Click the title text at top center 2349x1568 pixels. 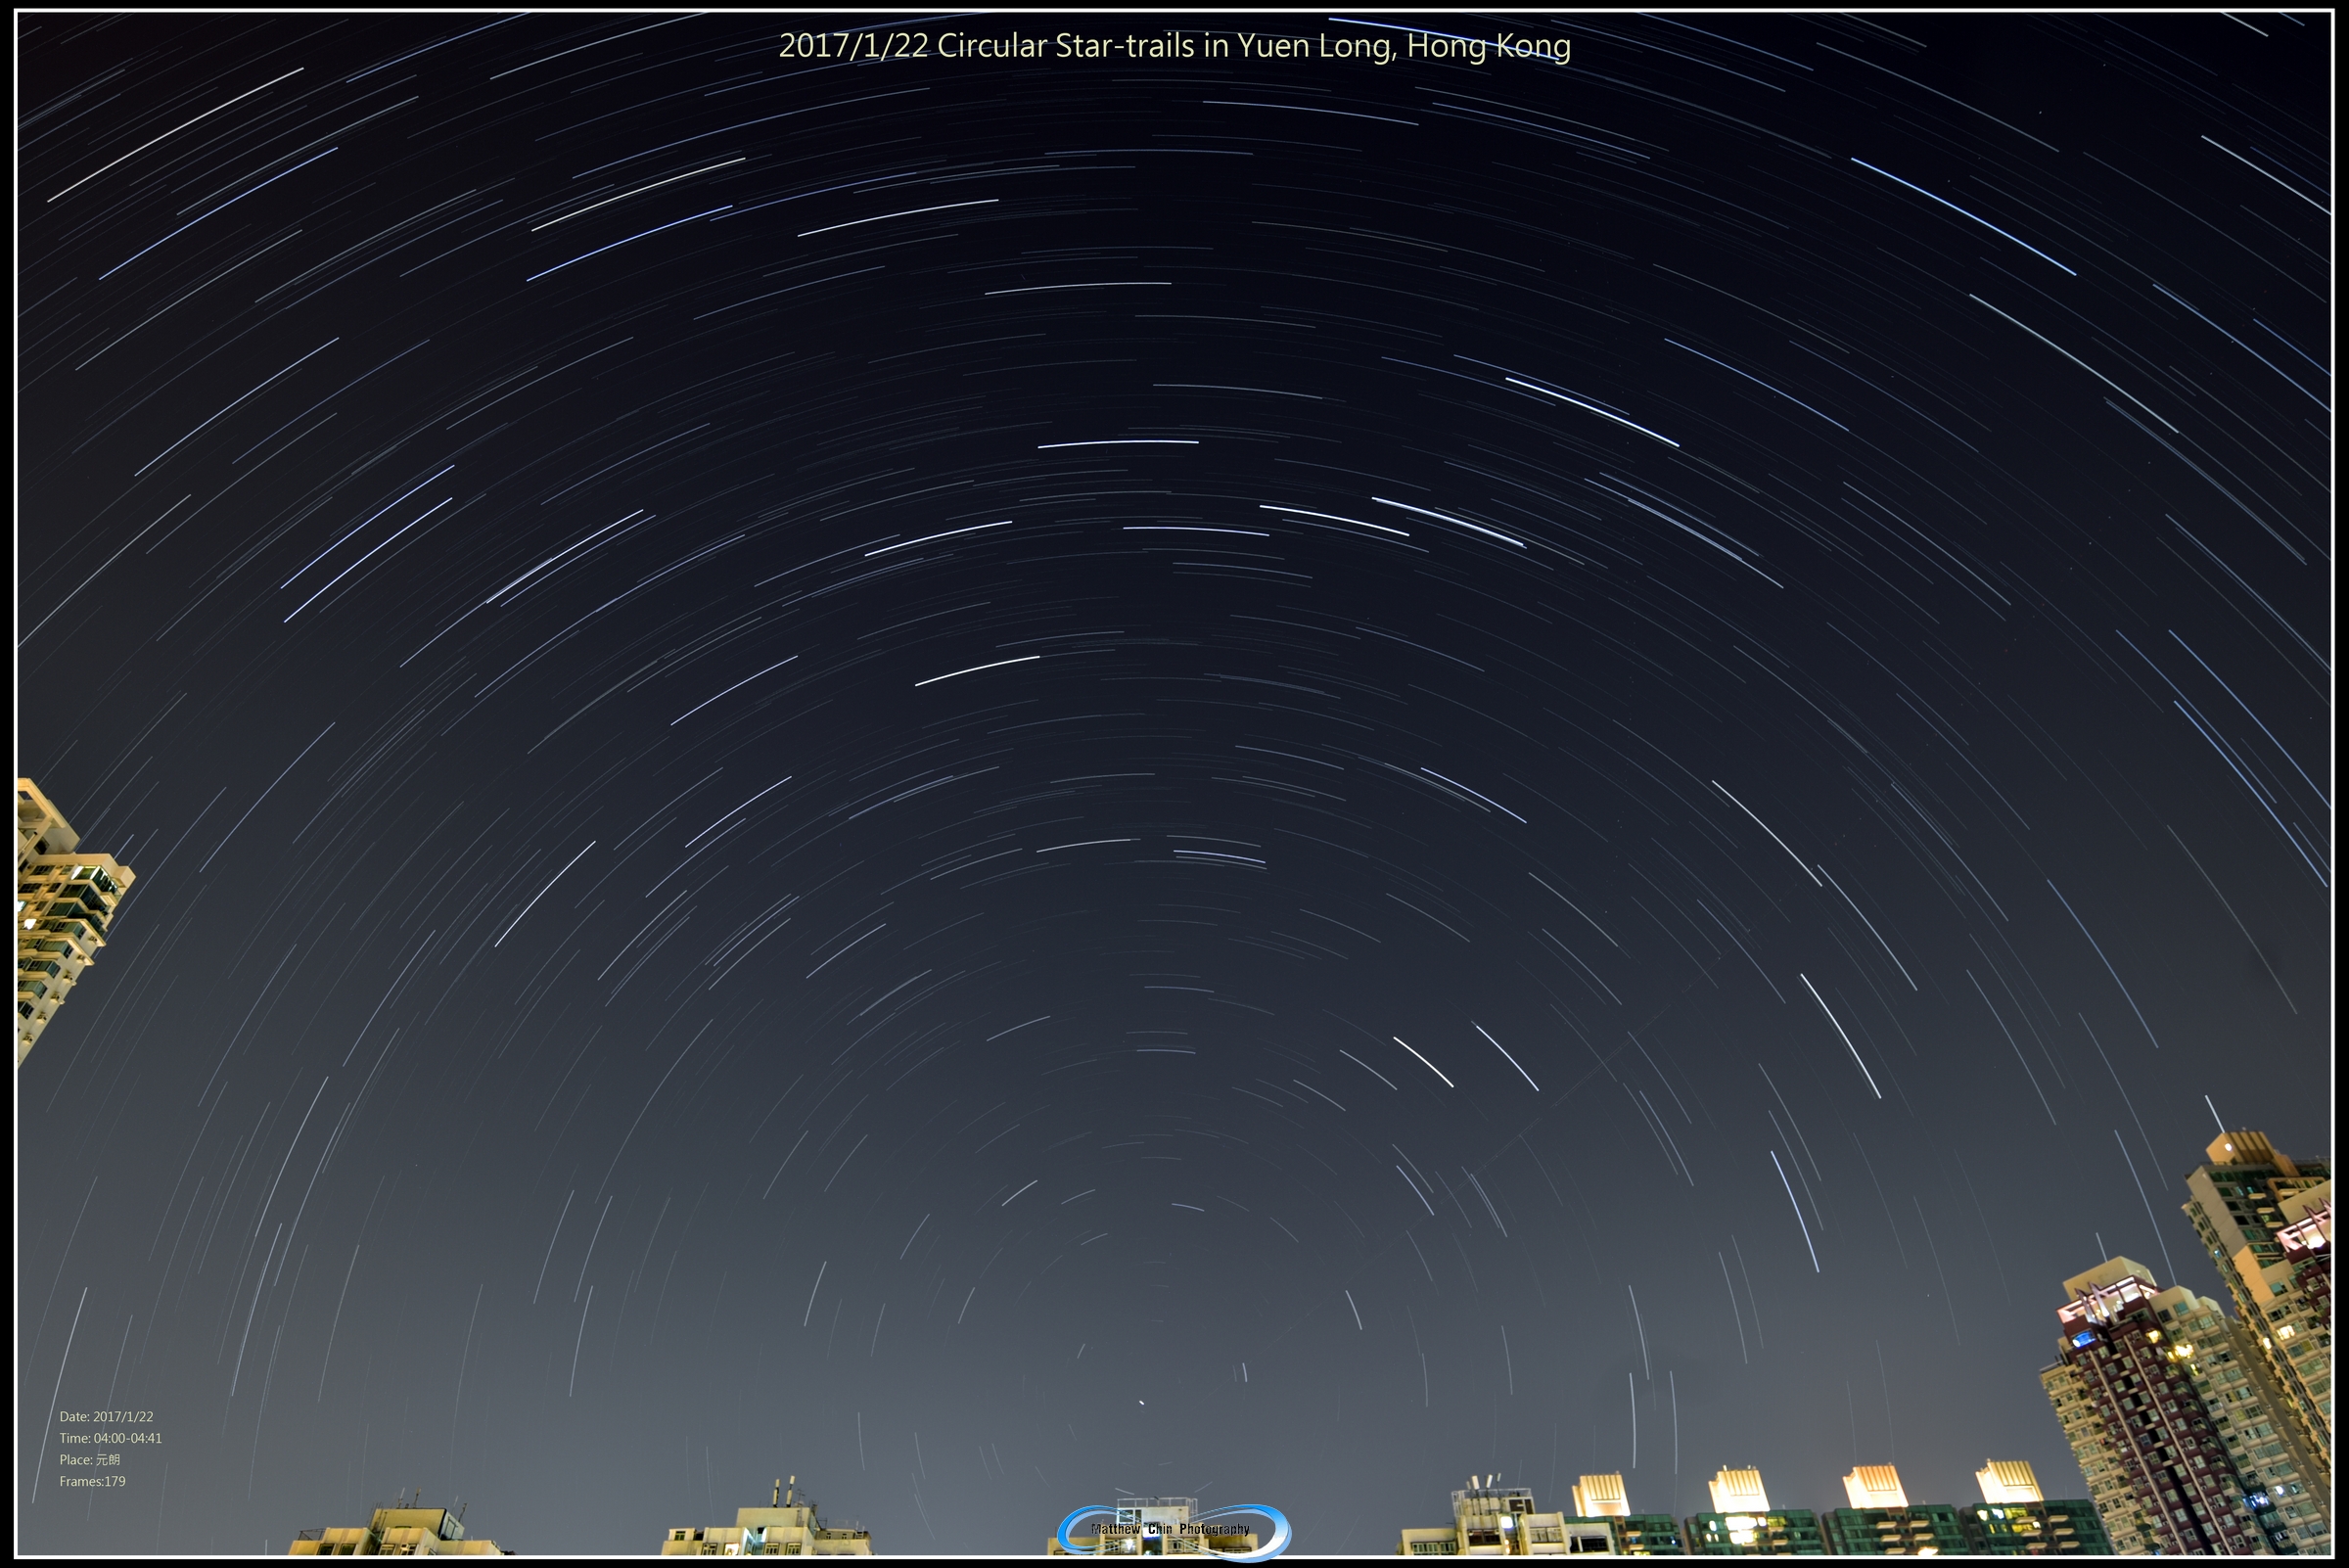tap(1174, 46)
